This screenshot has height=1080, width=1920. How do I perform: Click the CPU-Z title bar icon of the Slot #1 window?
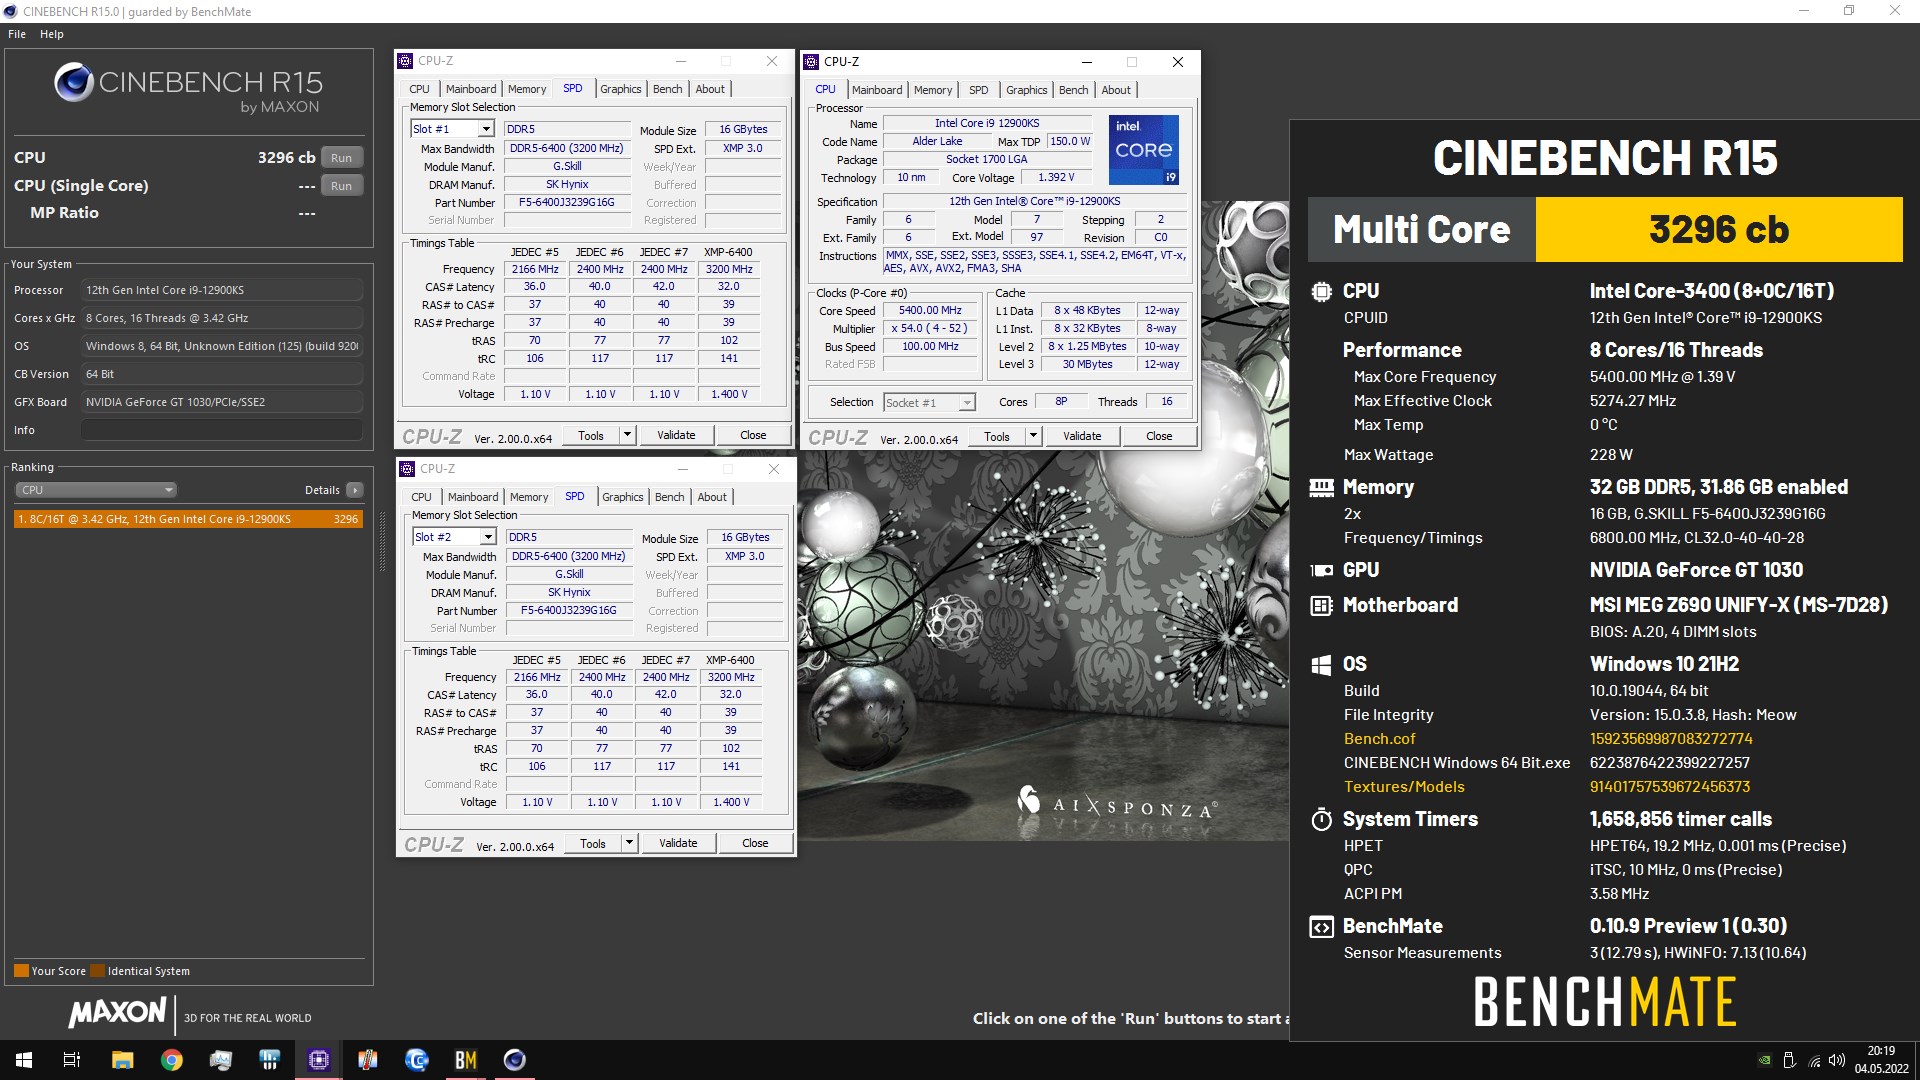tap(405, 61)
